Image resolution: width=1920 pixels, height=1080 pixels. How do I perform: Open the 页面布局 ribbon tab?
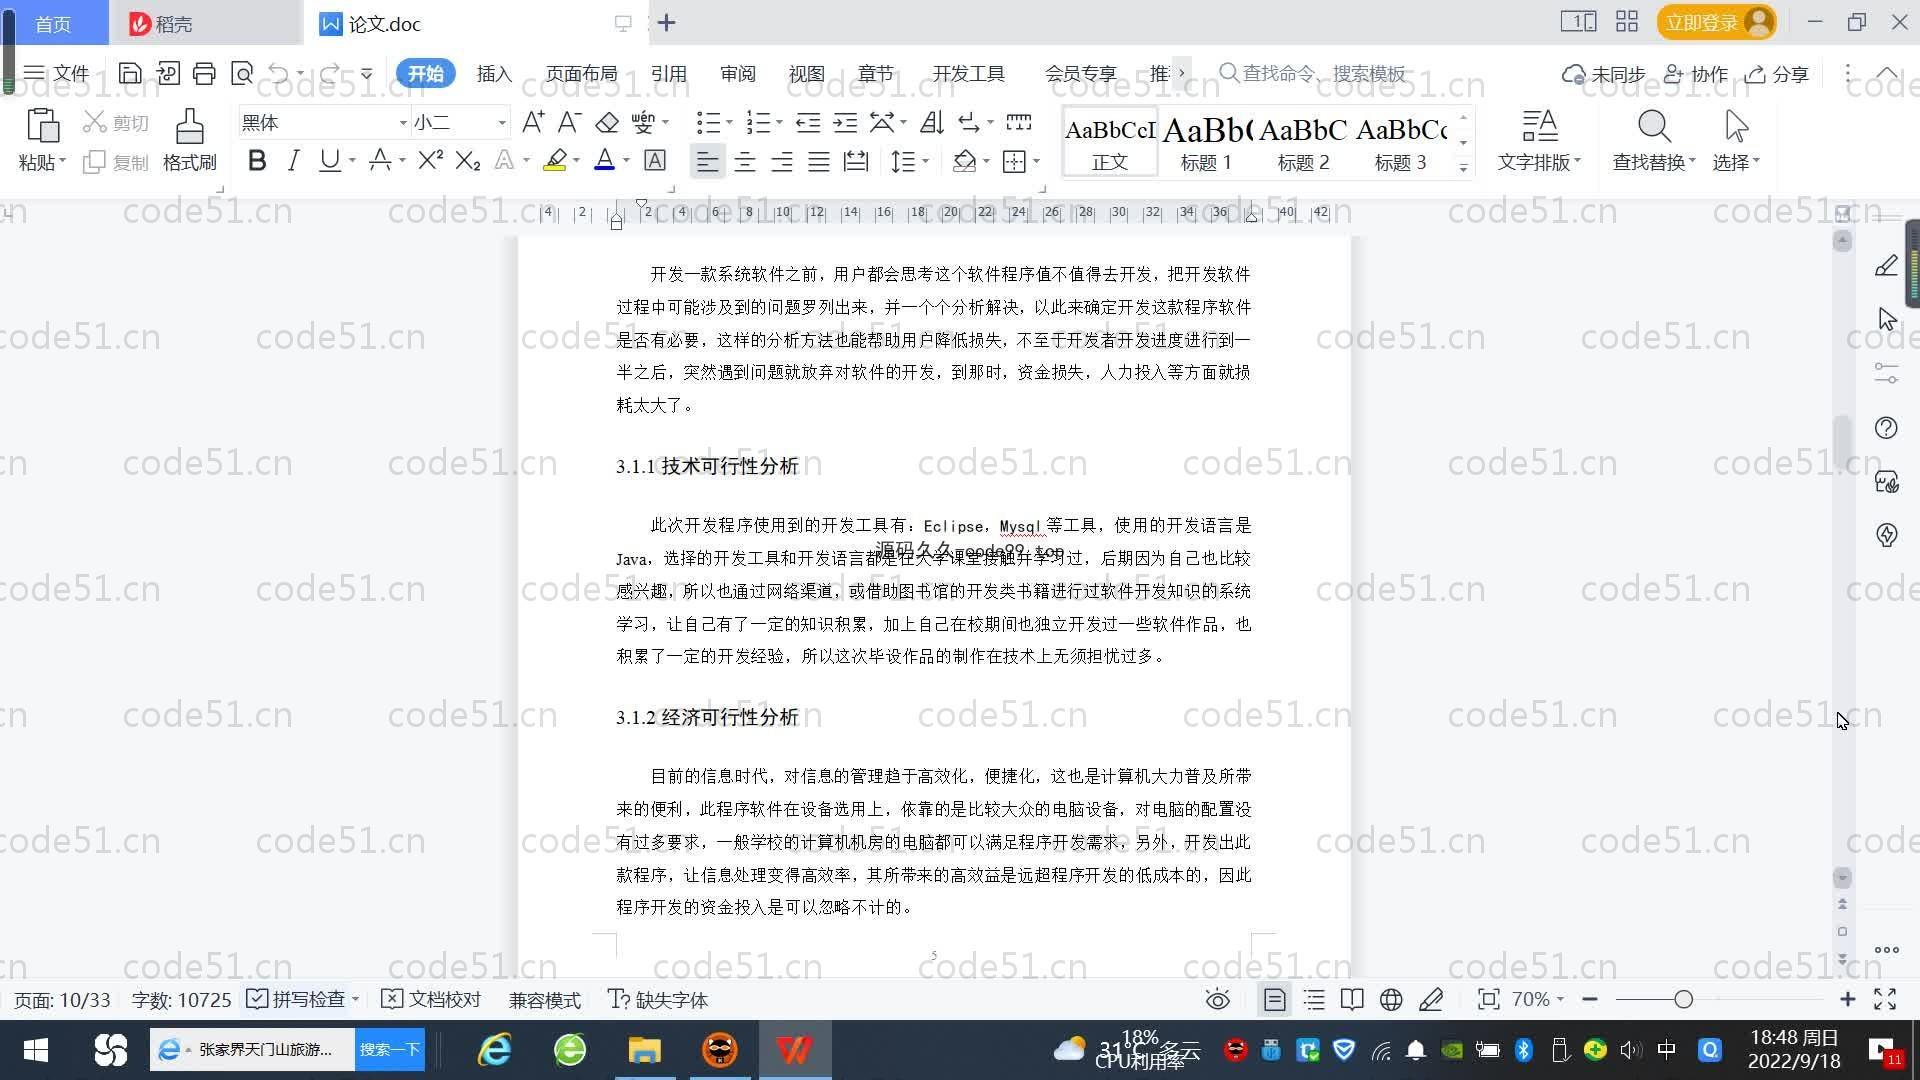581,73
